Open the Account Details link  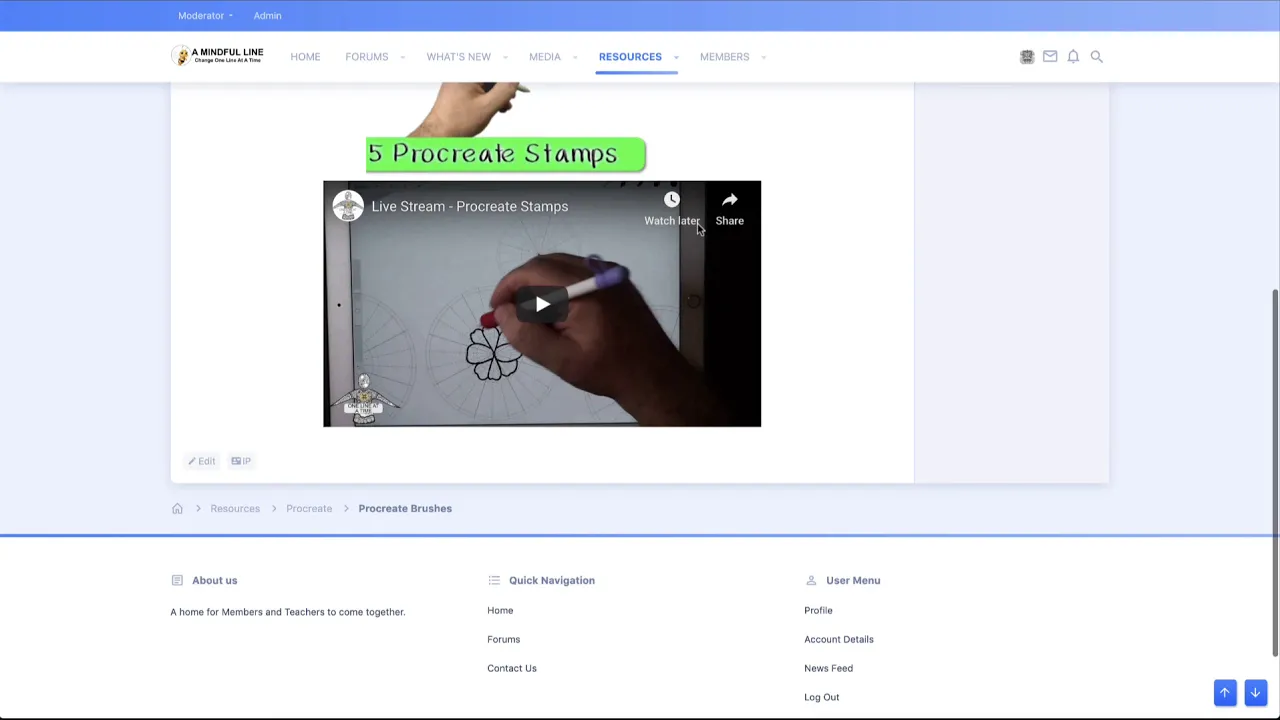point(839,639)
